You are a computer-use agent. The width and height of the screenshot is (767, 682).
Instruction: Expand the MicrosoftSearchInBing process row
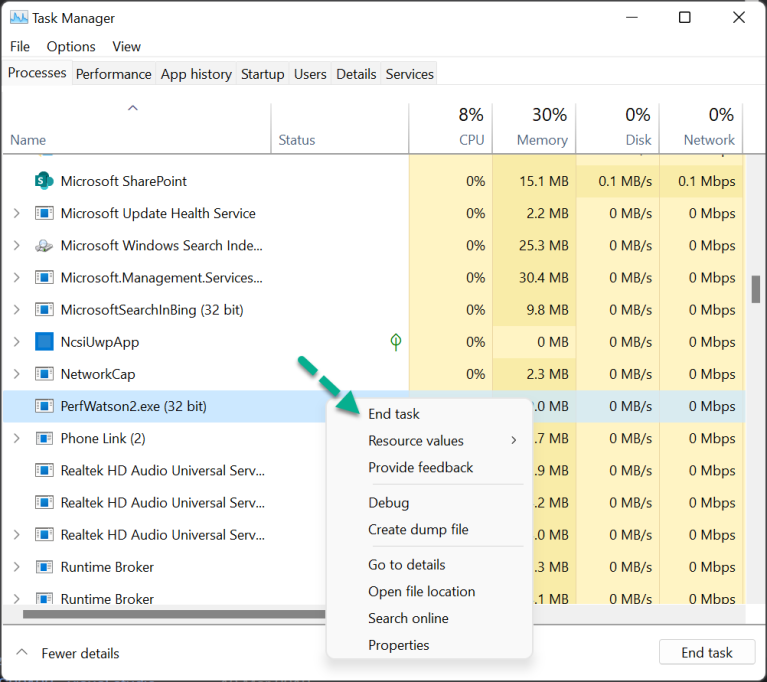coord(16,310)
